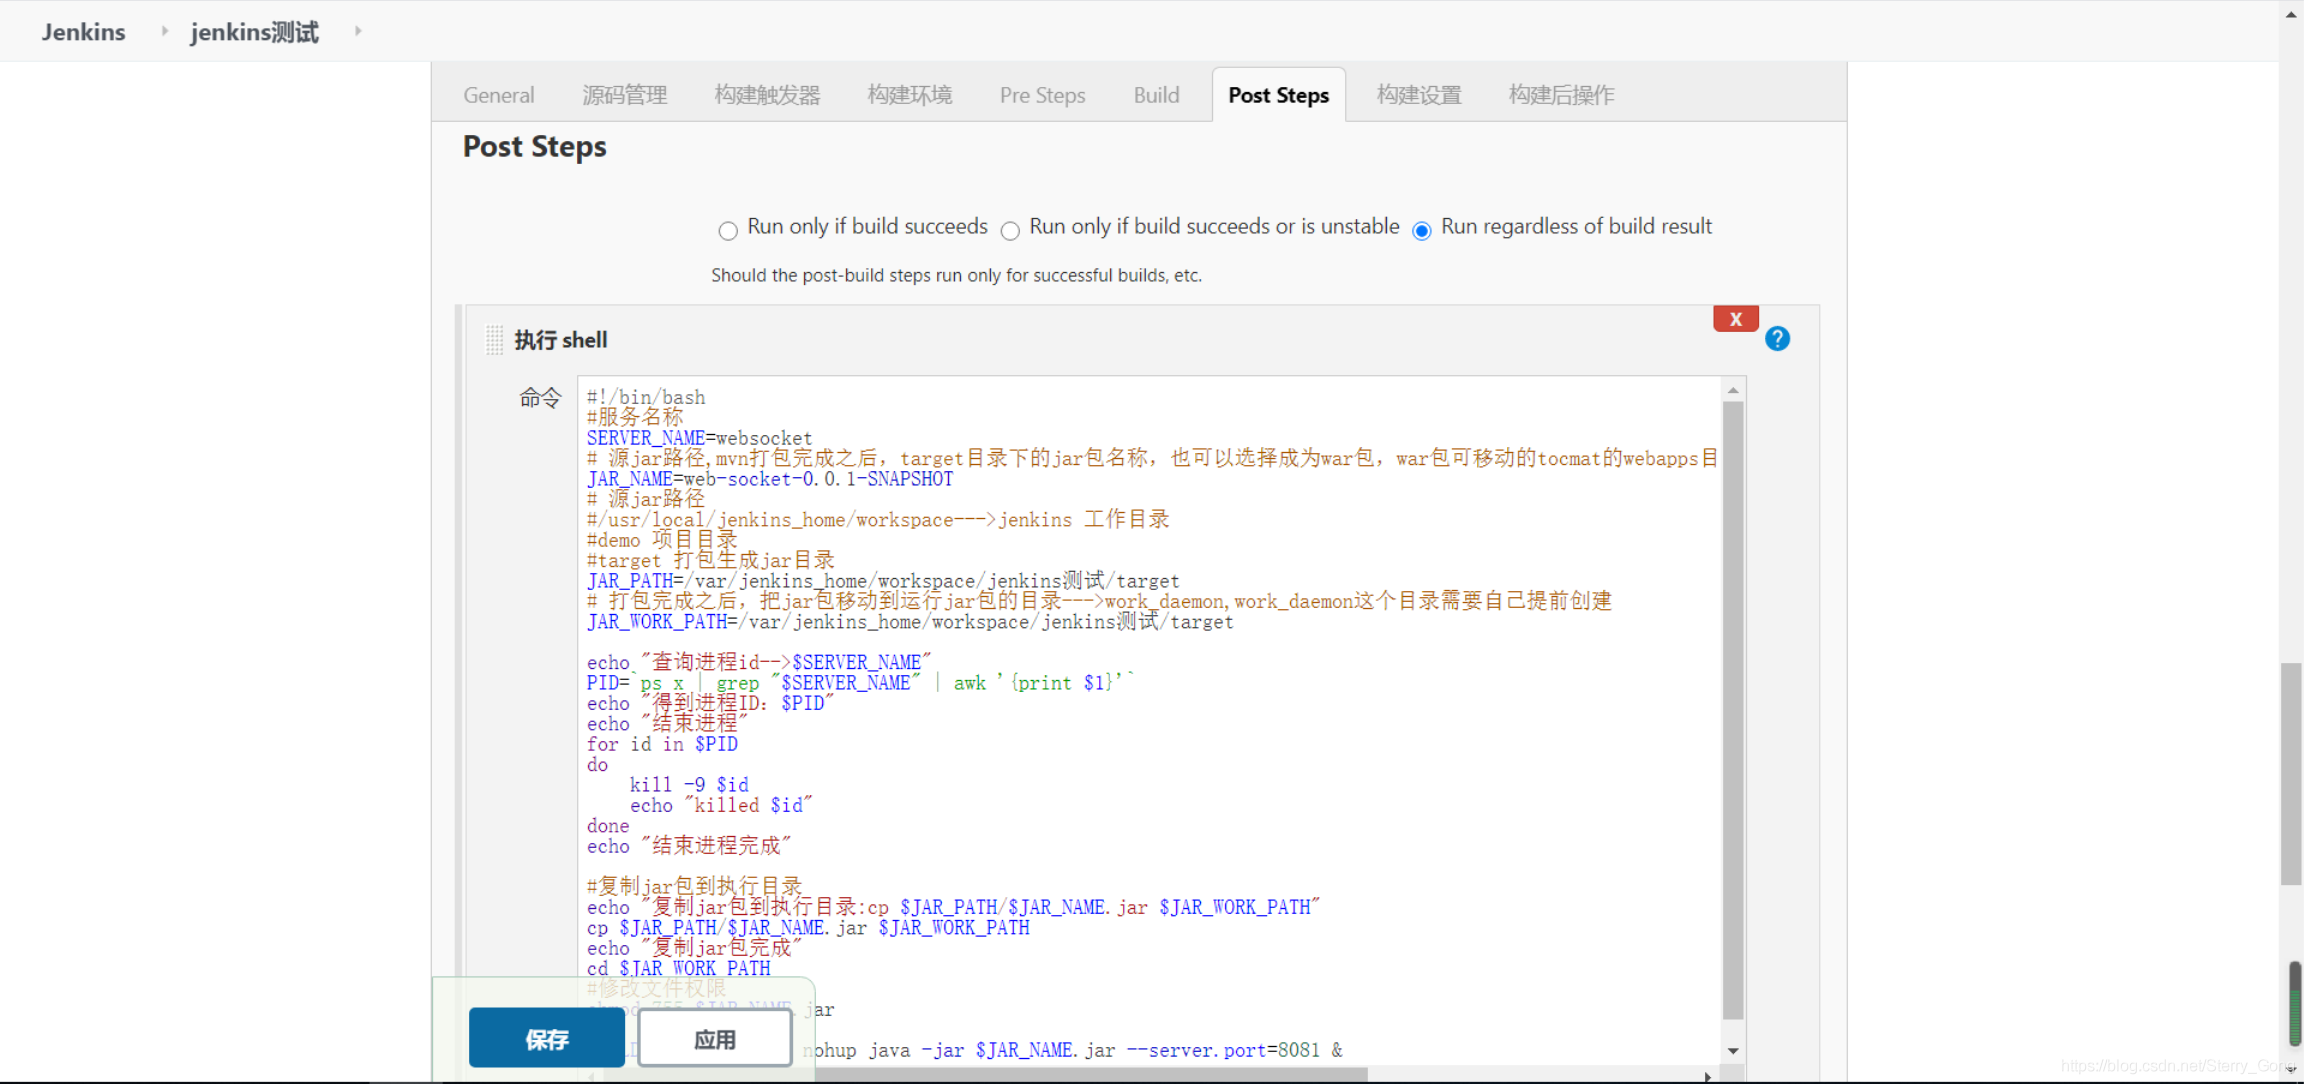This screenshot has height=1084, width=2304.
Task: Toggle Run regardless of build result option
Action: click(x=1419, y=229)
